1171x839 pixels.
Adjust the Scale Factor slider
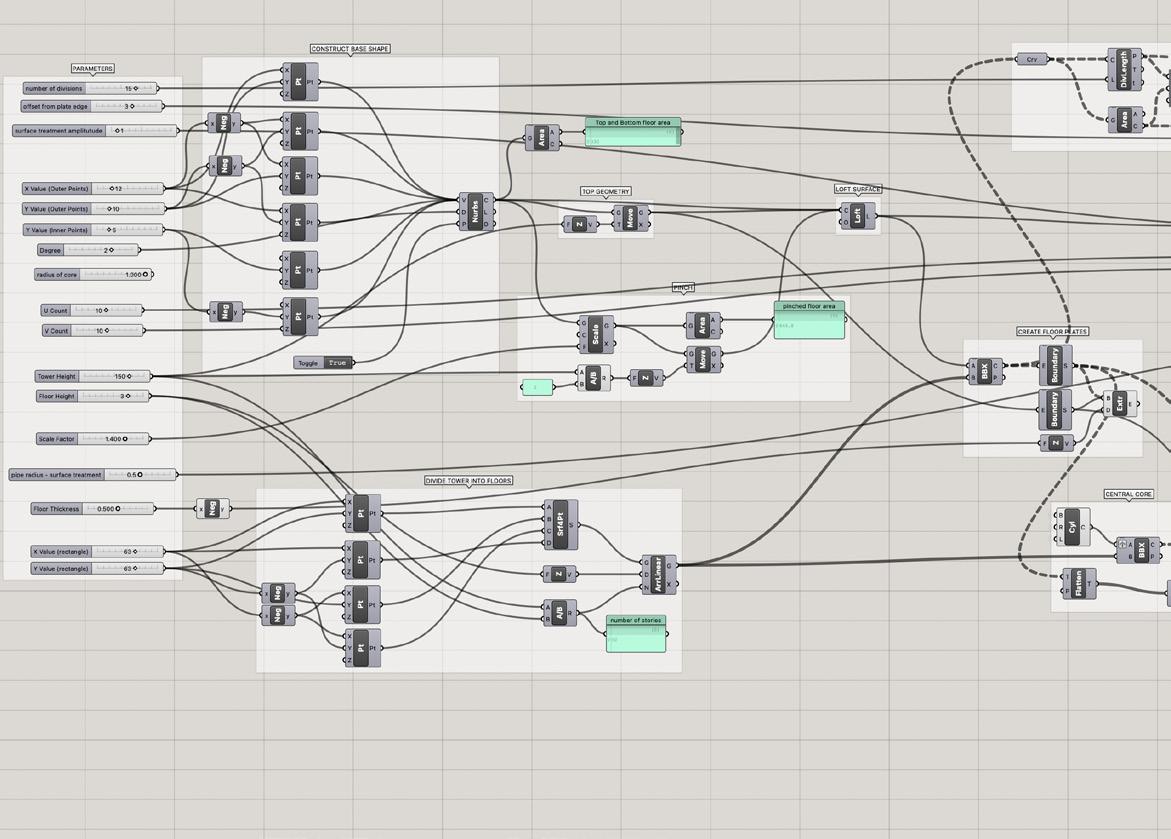tap(93, 439)
